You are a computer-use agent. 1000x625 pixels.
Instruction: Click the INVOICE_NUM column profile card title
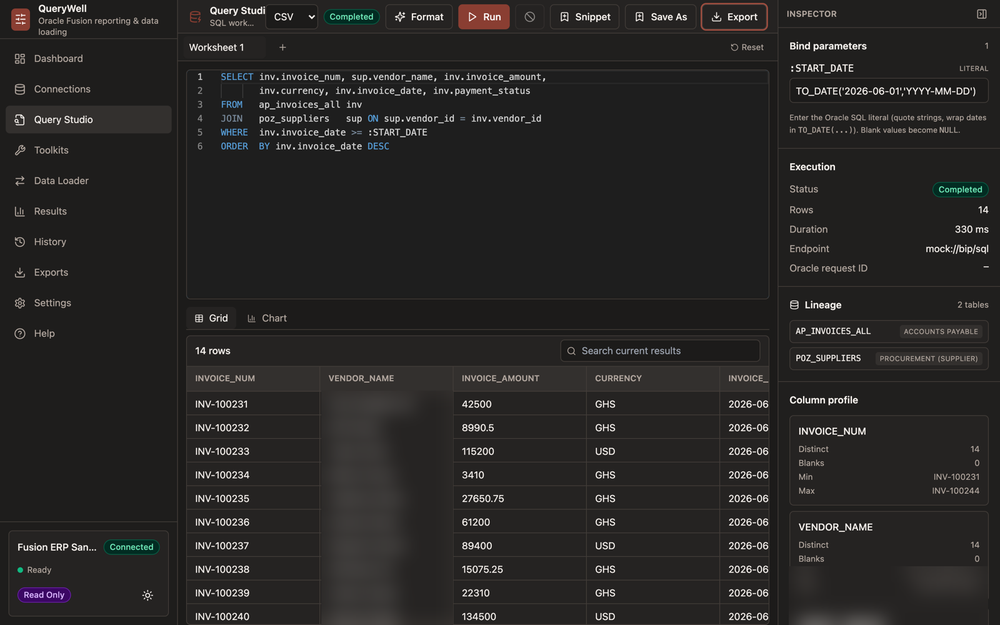click(x=832, y=431)
